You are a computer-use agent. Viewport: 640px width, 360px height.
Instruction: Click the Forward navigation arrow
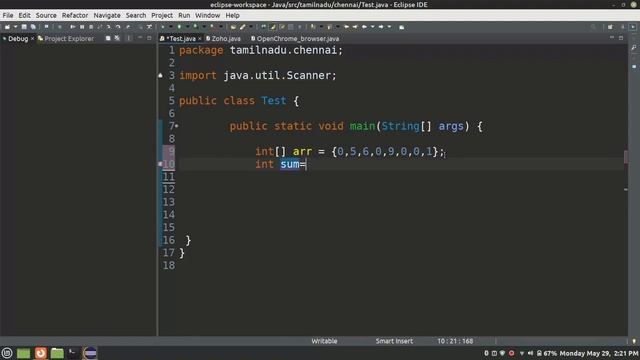tap(381, 27)
